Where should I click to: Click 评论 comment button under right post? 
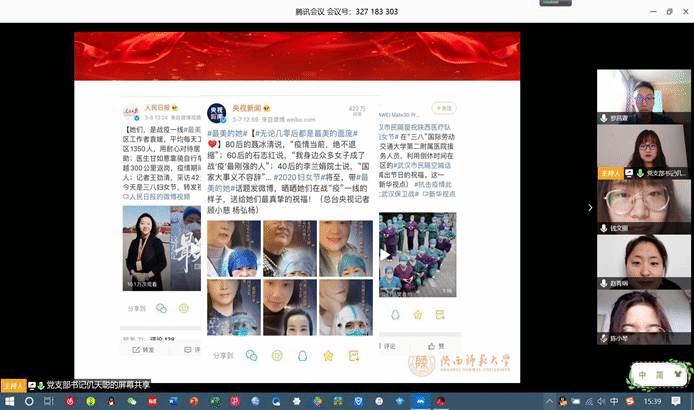389,346
